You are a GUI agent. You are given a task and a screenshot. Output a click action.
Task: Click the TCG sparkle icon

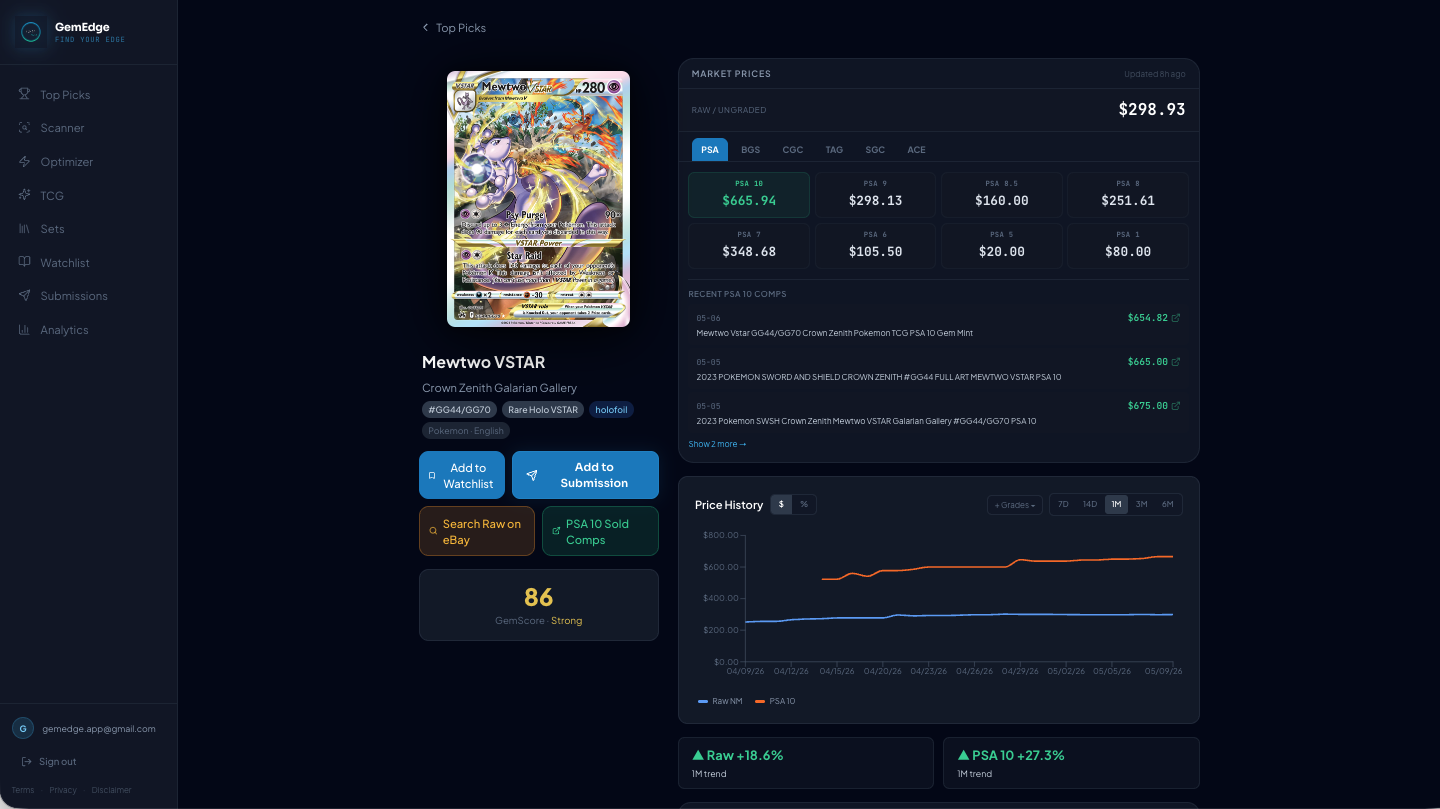(x=24, y=195)
